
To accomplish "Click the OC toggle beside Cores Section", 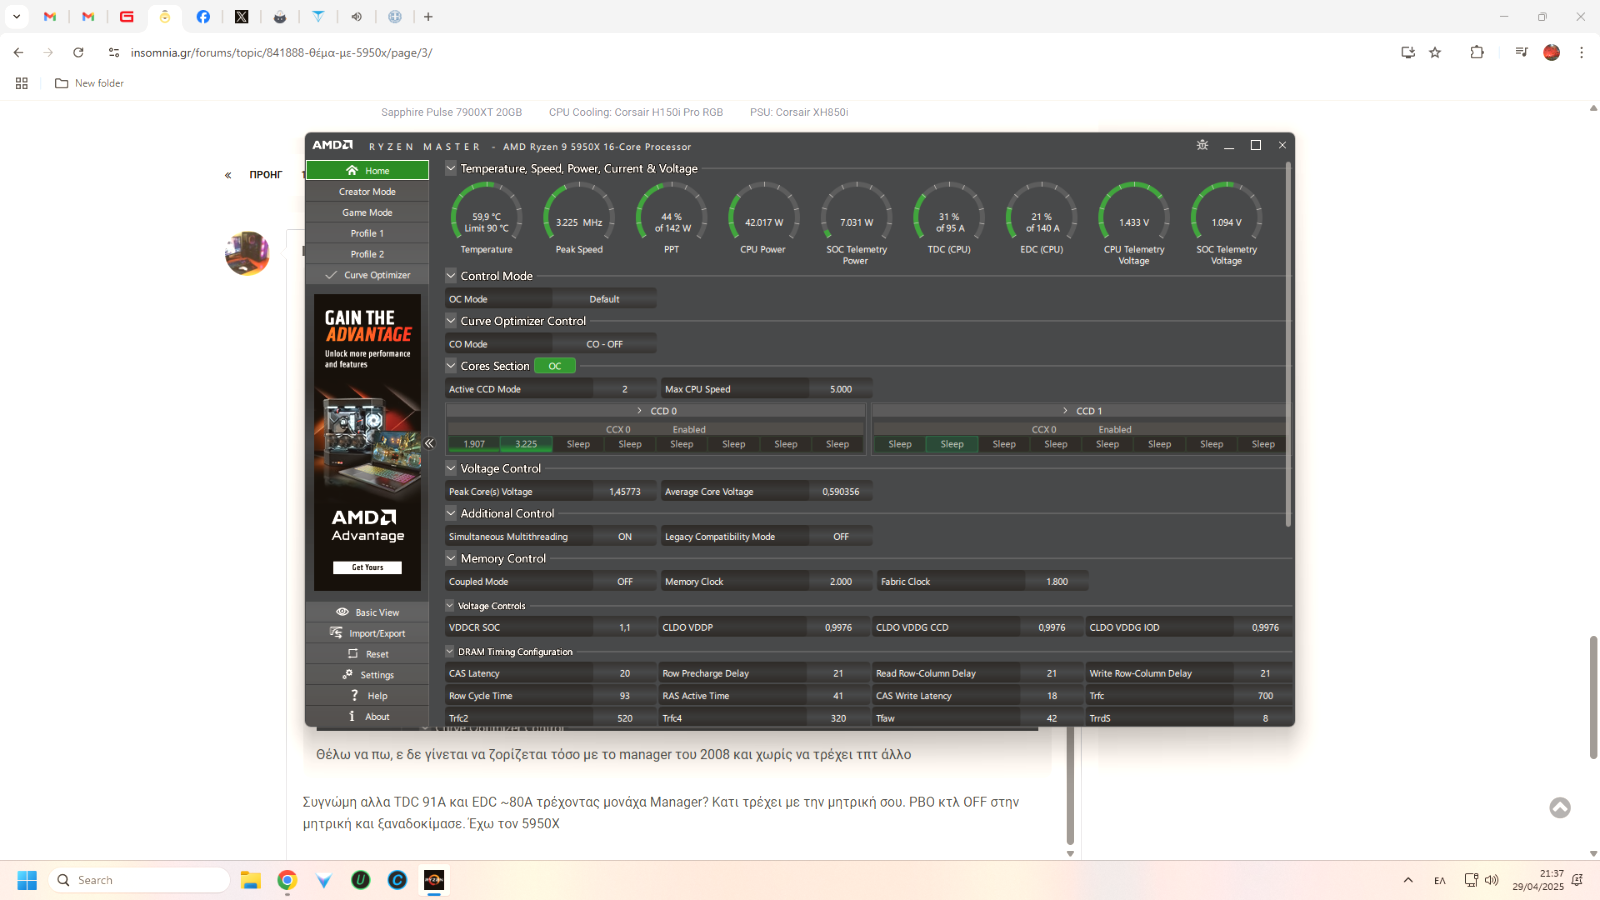I will [x=555, y=366].
